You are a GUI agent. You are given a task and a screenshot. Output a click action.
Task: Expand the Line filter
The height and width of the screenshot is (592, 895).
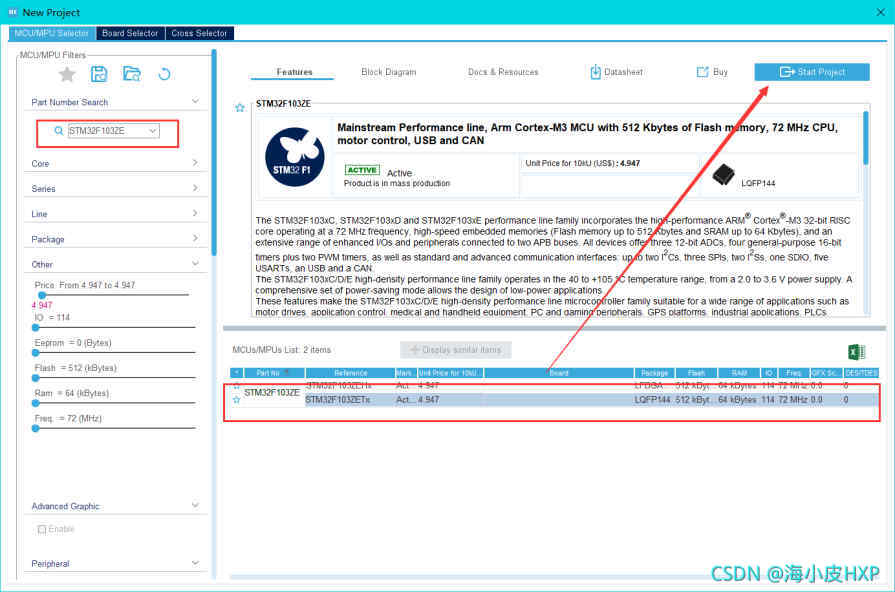[x=195, y=214]
